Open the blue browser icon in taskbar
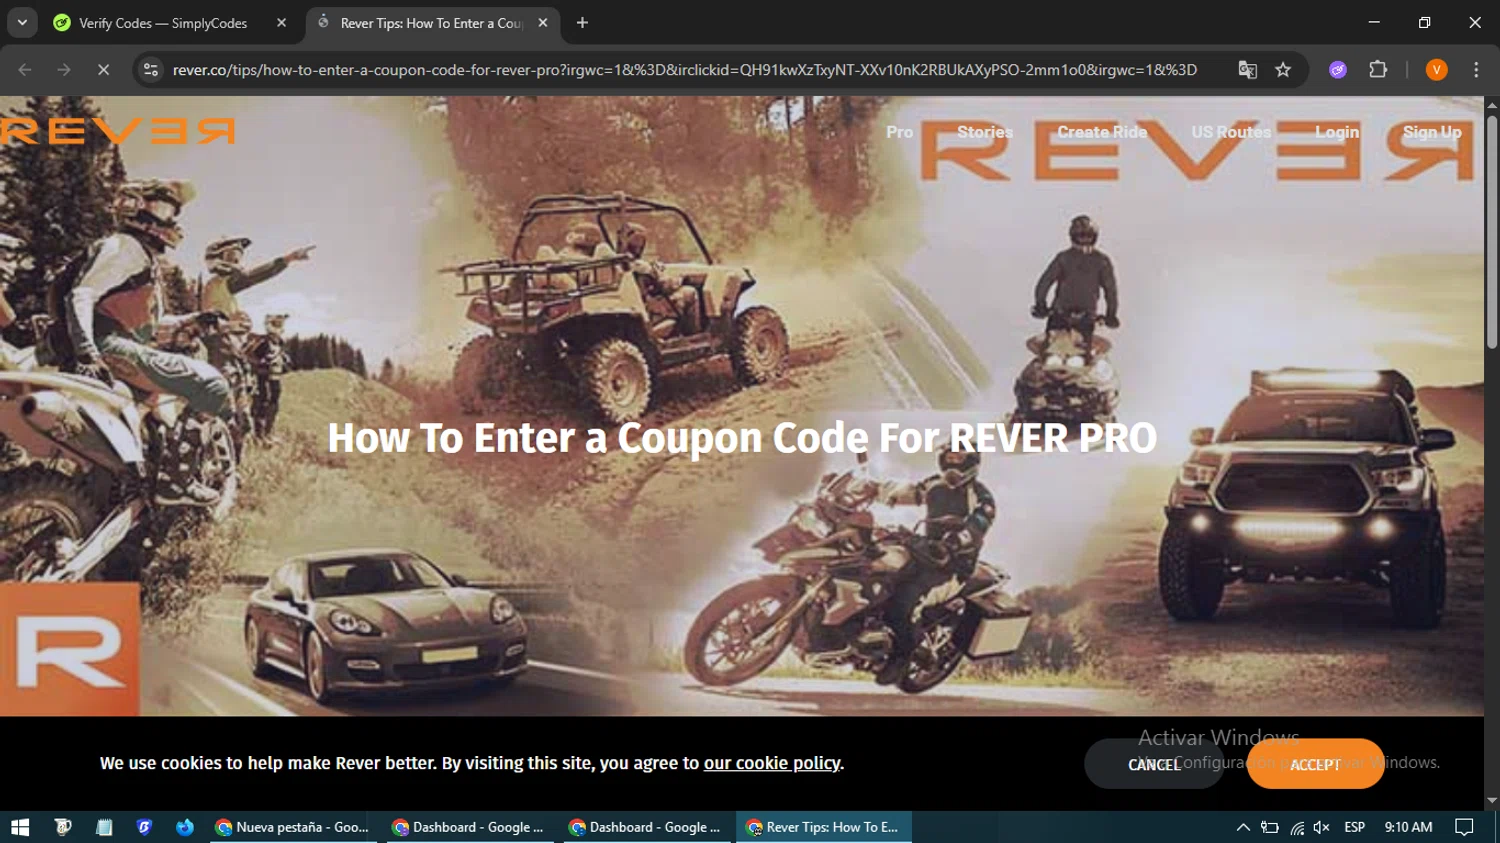This screenshot has width=1500, height=843. 185,827
